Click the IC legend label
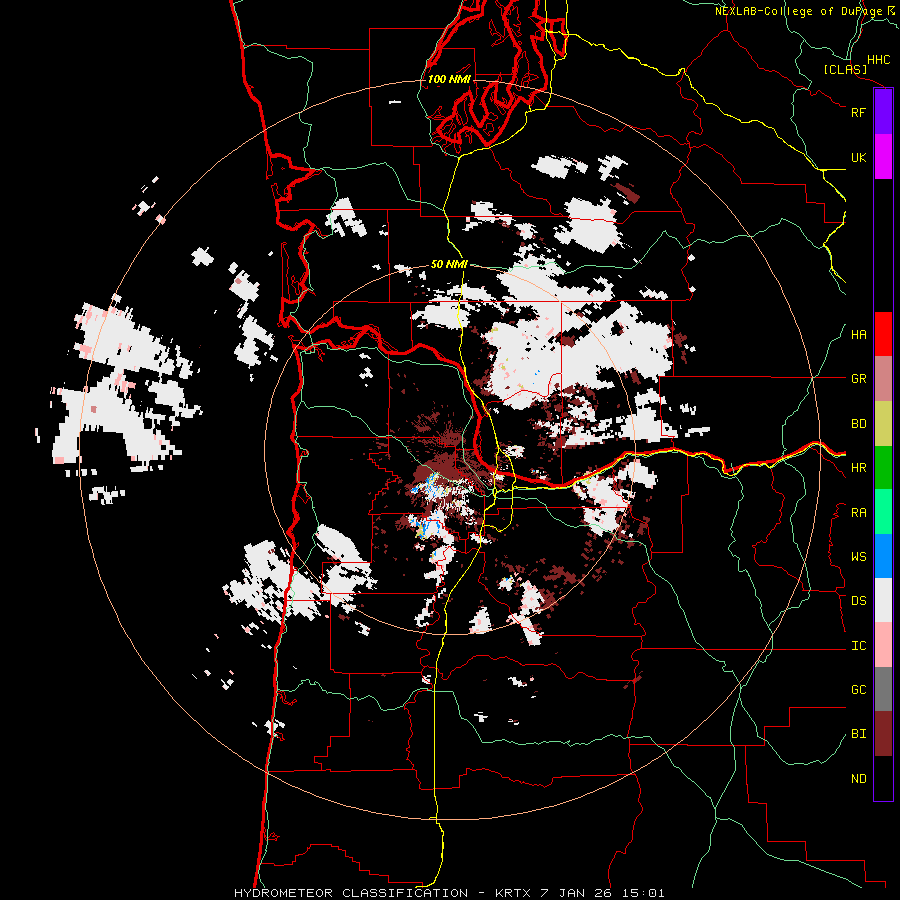 click(858, 646)
